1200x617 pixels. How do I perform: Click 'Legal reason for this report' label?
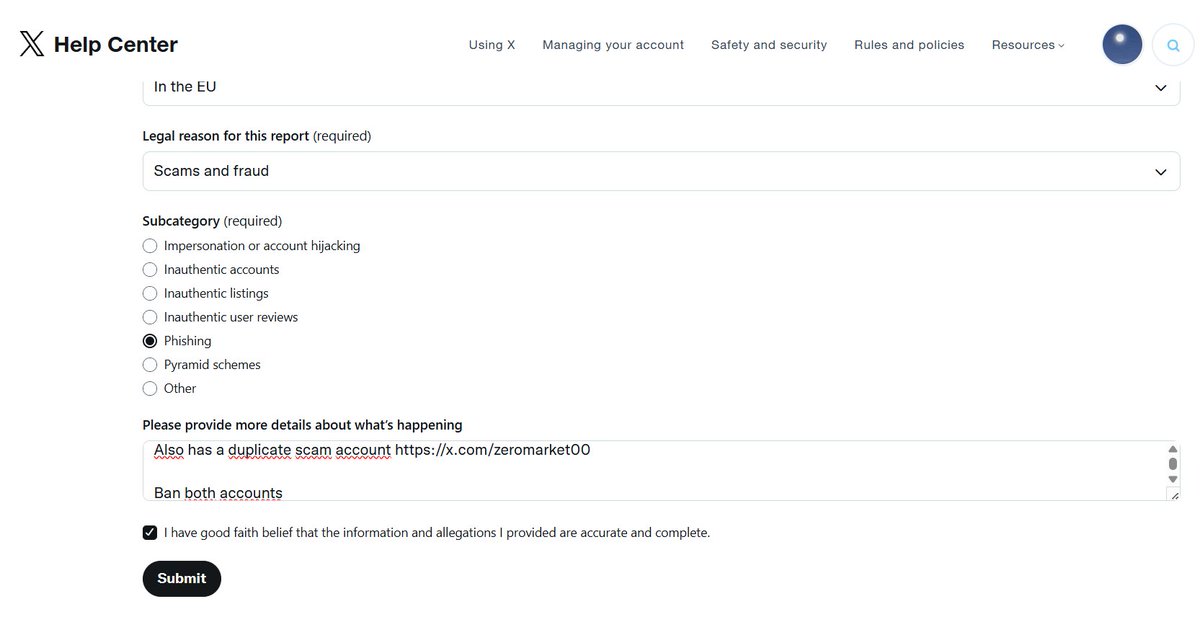pyautogui.click(x=257, y=136)
